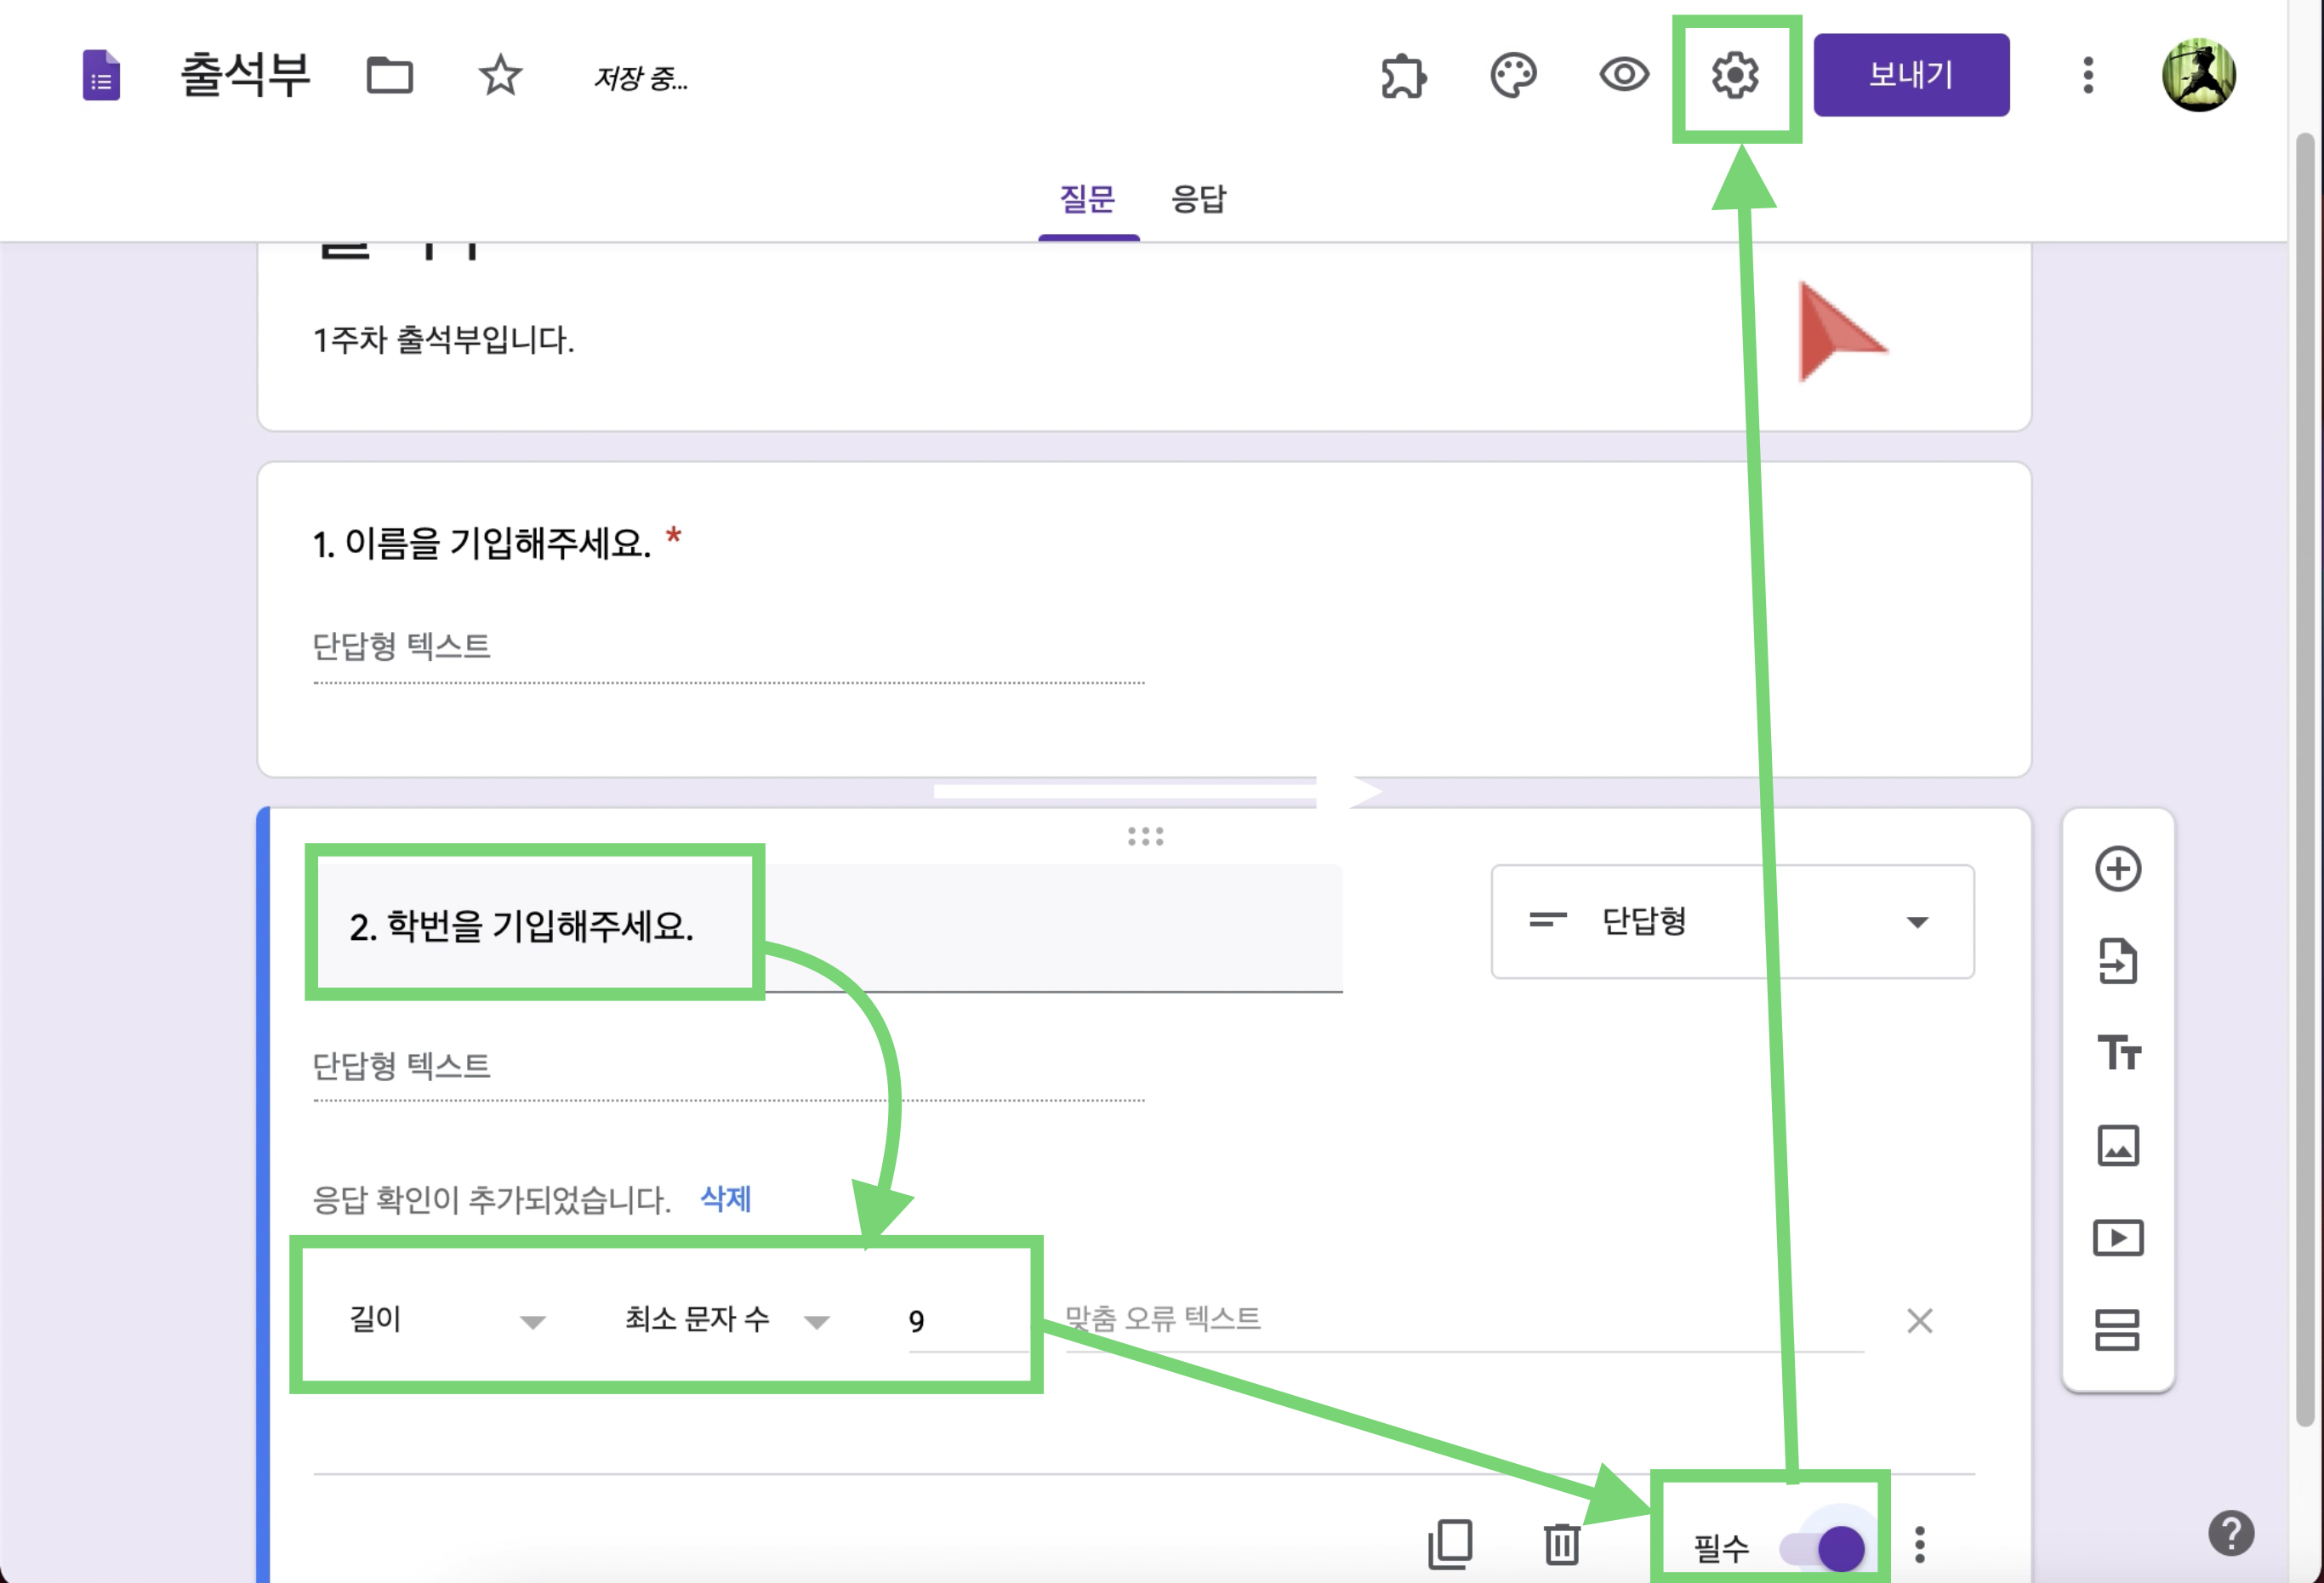Click the 삭제 link for response validation
The height and width of the screenshot is (1583, 2324).
pos(725,1198)
